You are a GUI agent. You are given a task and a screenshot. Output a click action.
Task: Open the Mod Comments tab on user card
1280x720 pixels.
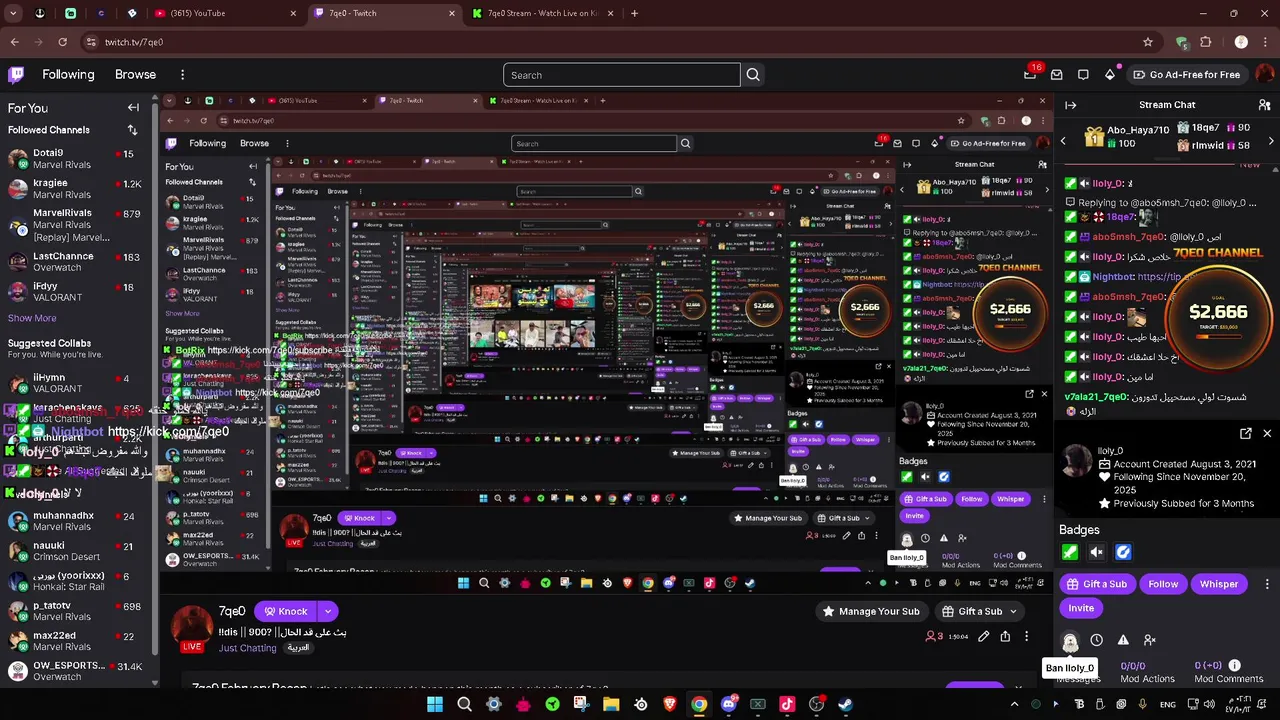tap(1228, 672)
